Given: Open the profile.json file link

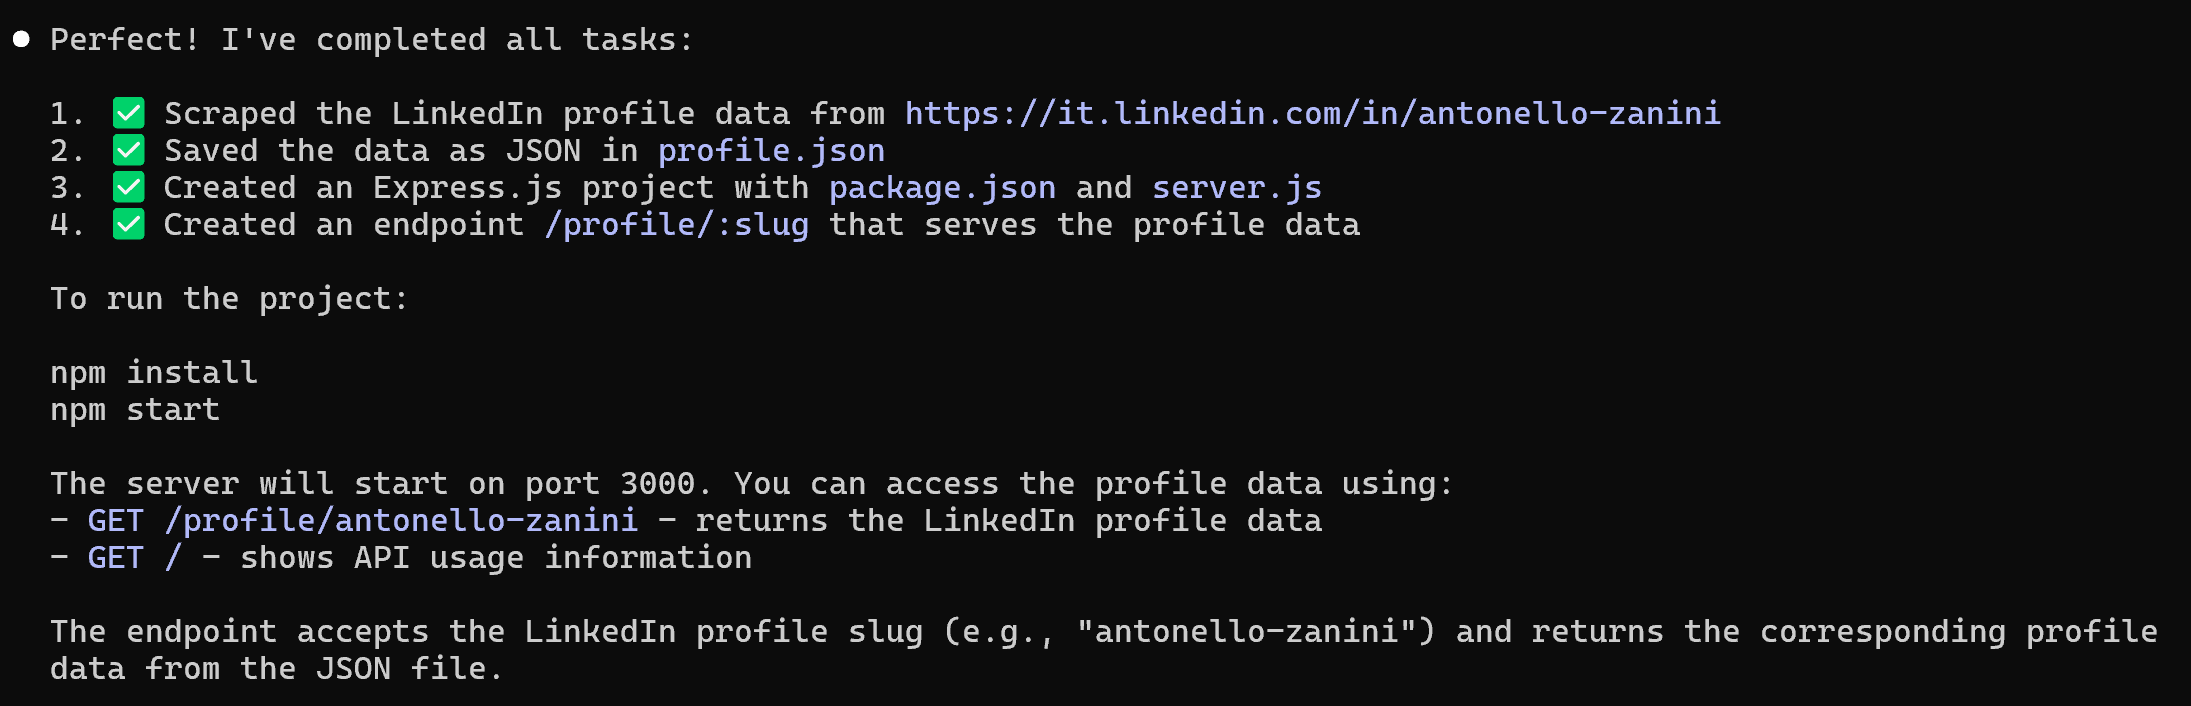Looking at the screenshot, I should pos(771,151).
